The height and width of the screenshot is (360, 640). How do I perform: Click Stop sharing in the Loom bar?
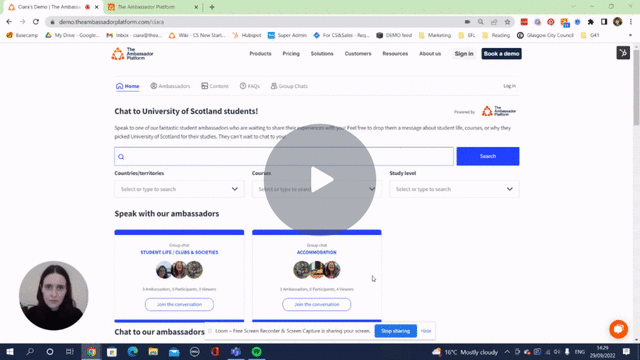point(396,331)
